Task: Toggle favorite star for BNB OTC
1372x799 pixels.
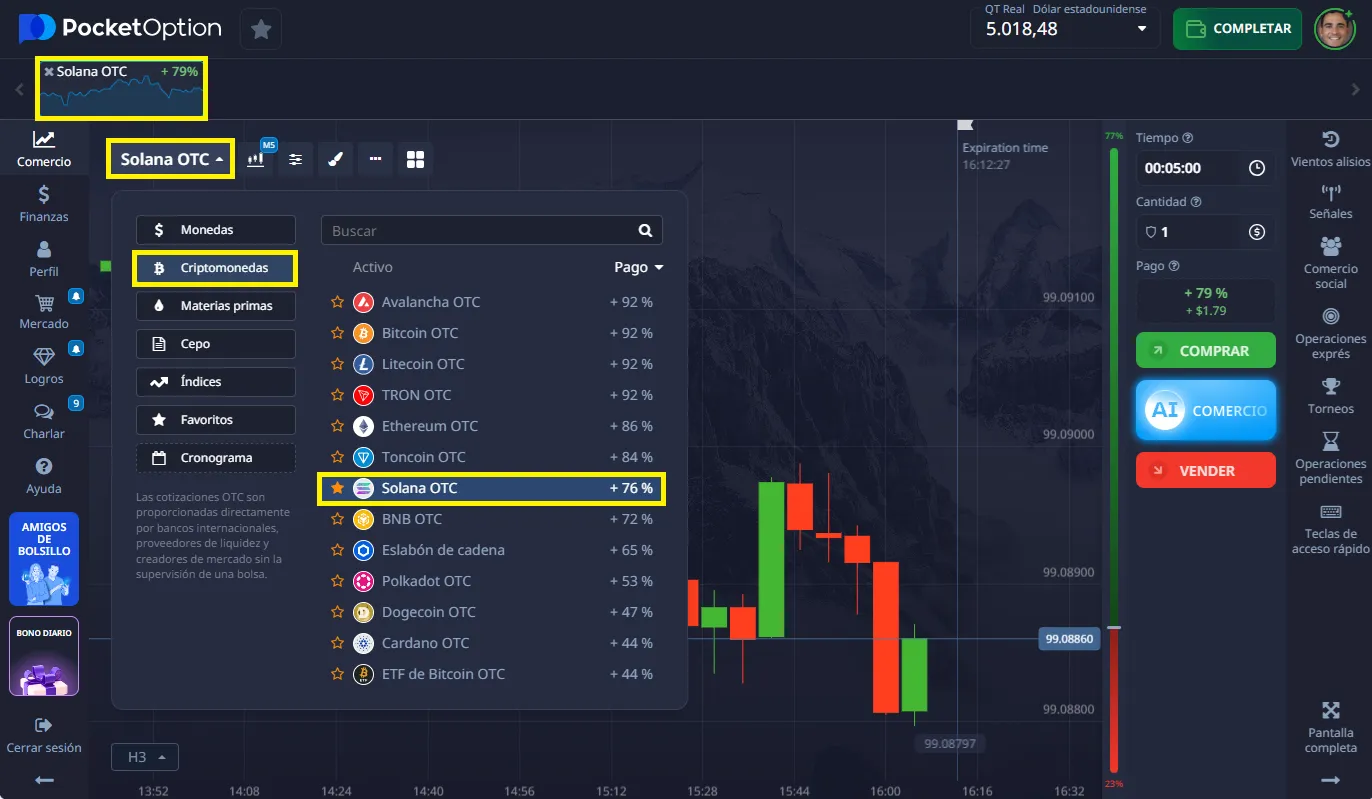Action: point(337,519)
